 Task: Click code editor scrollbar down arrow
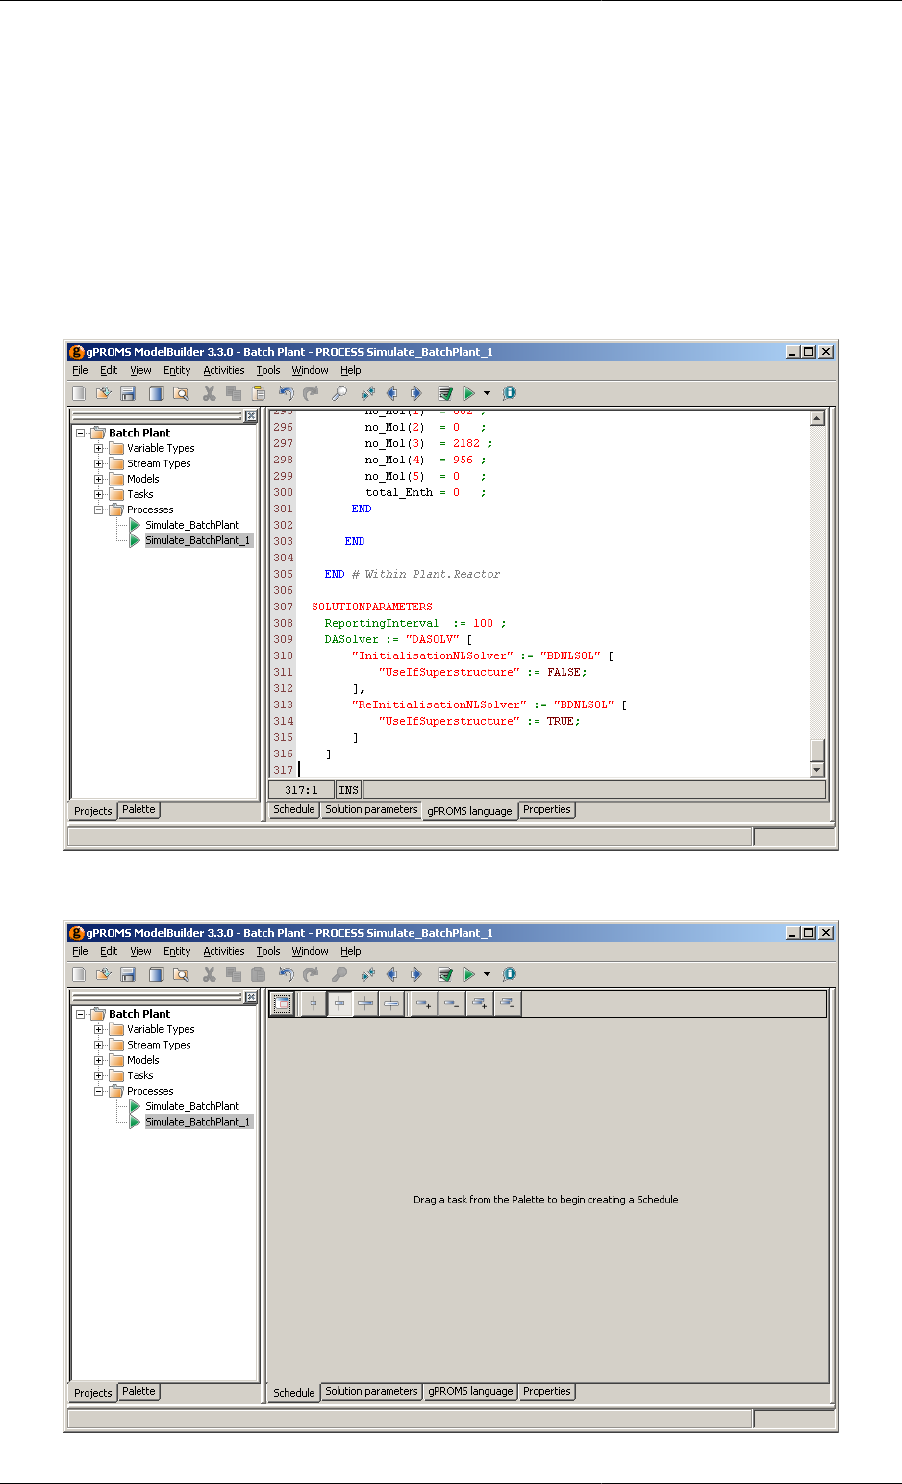816,769
